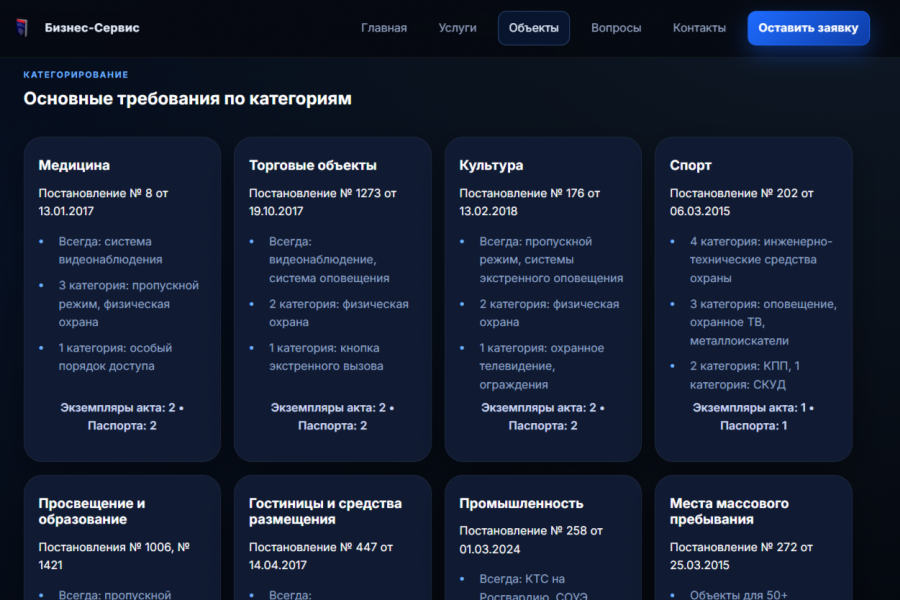Viewport: 900px width, 600px height.
Task: Select the Культура card title
Action: point(491,165)
